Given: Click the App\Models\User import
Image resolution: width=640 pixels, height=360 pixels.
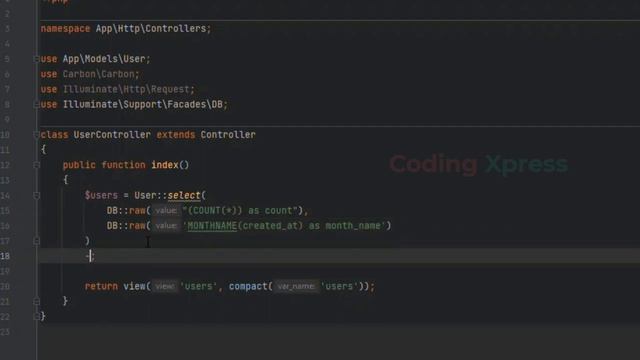Looking at the screenshot, I should click(x=104, y=59).
